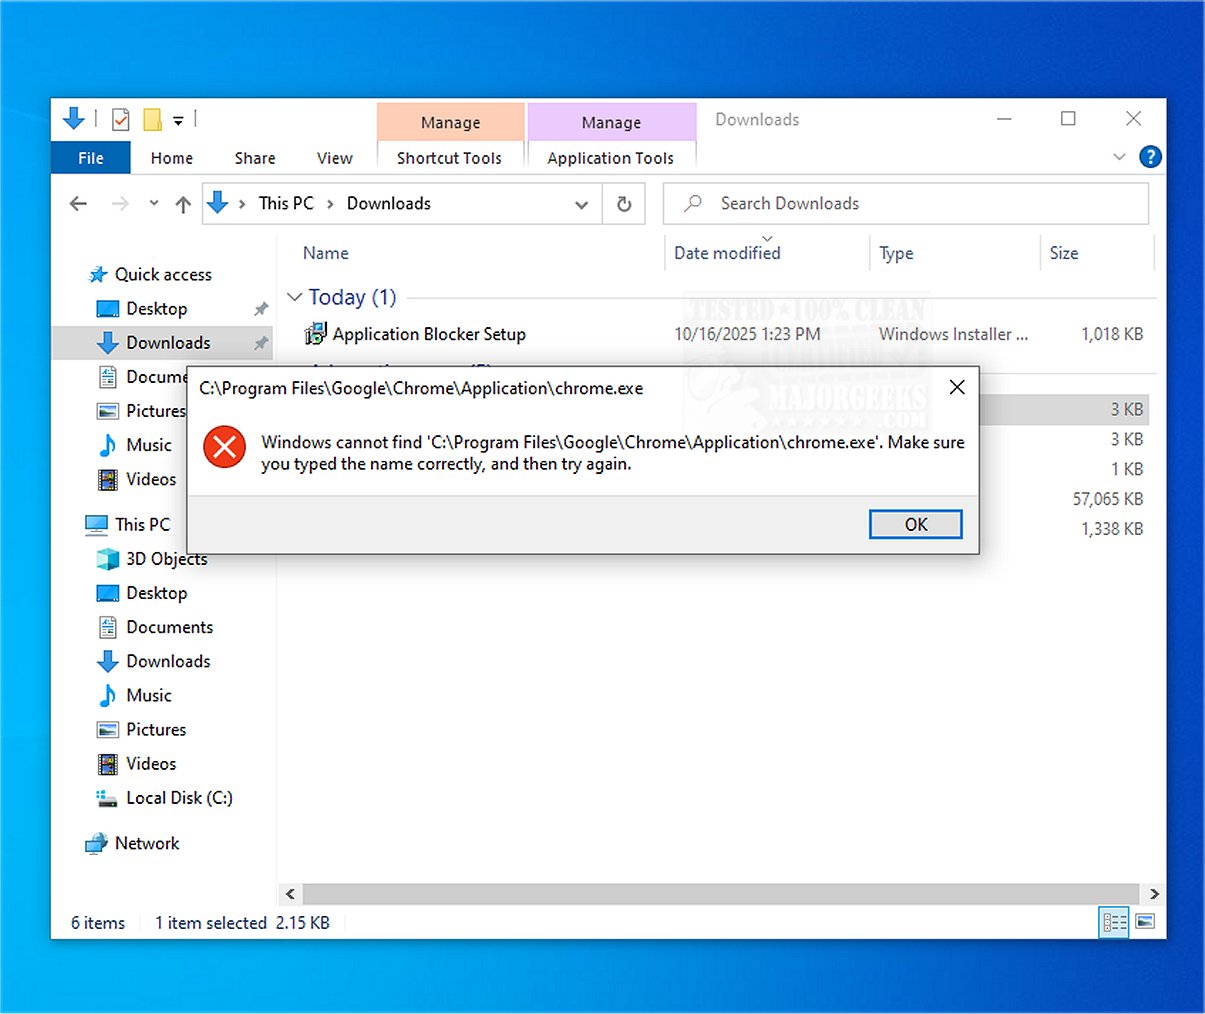The width and height of the screenshot is (1205, 1014).
Task: Close the chrome.exe error dialog
Action: coord(957,387)
